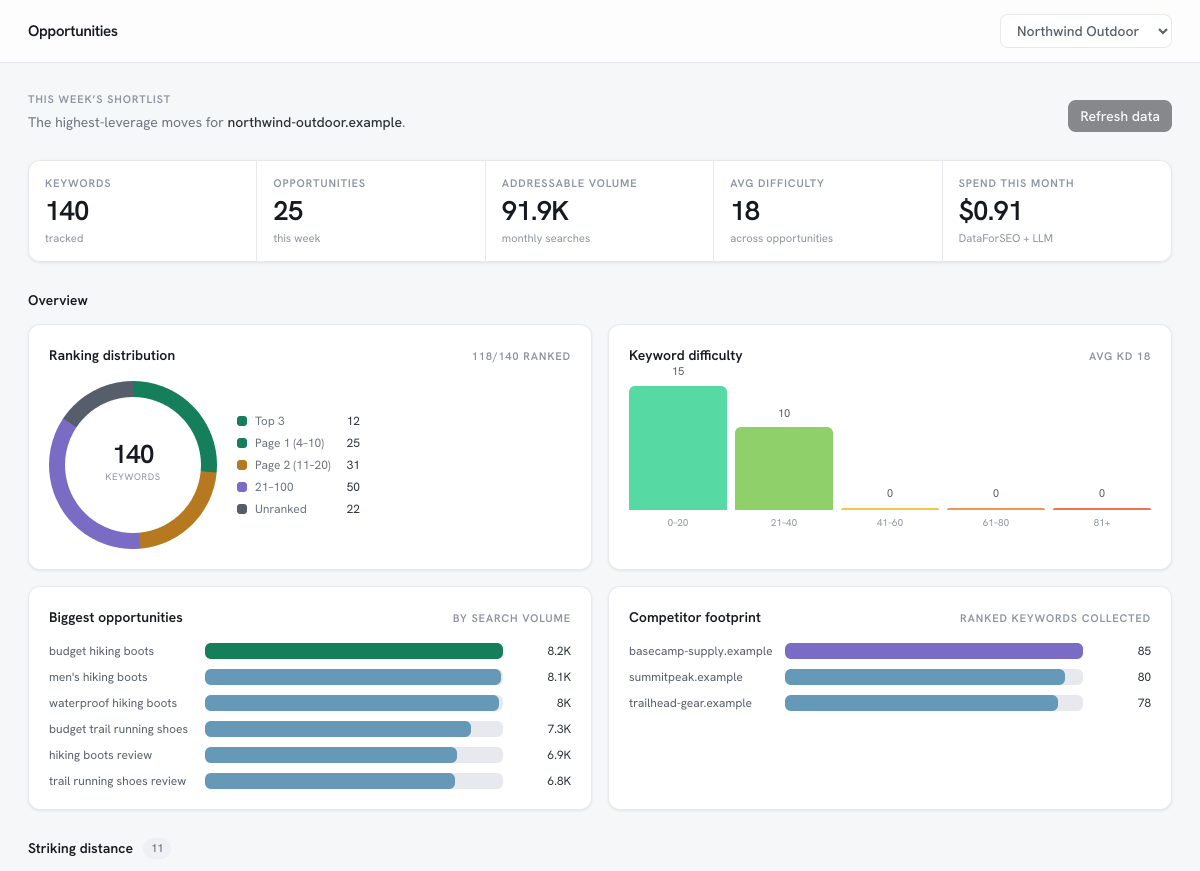Click the Keyword difficulty card title

(686, 355)
